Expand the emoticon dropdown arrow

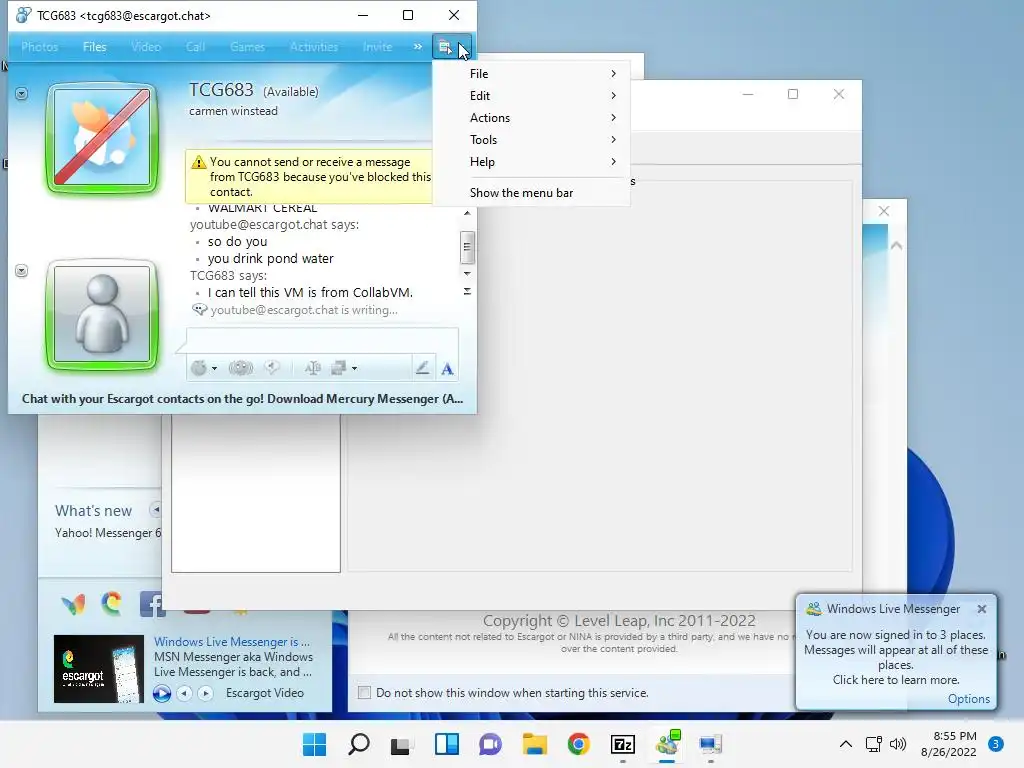[x=214, y=368]
